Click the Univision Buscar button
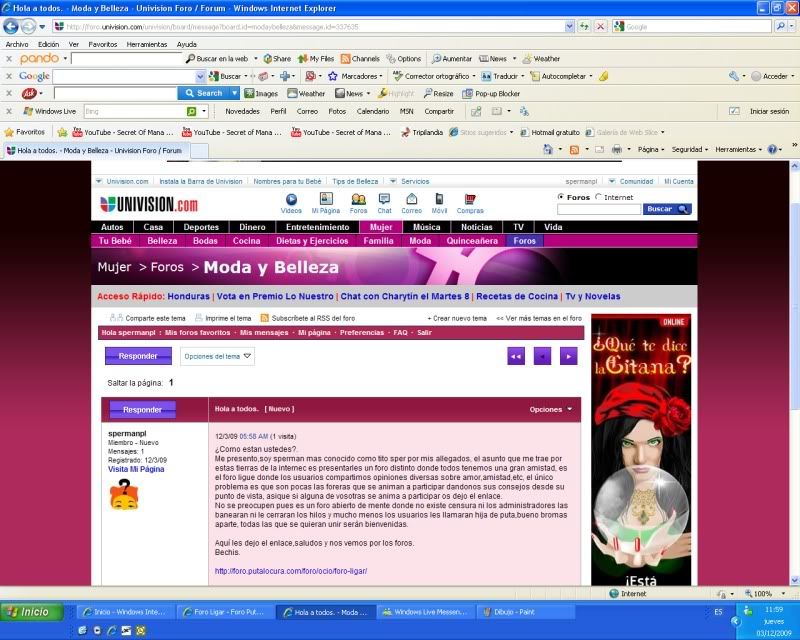The height and width of the screenshot is (640, 800). (x=667, y=209)
